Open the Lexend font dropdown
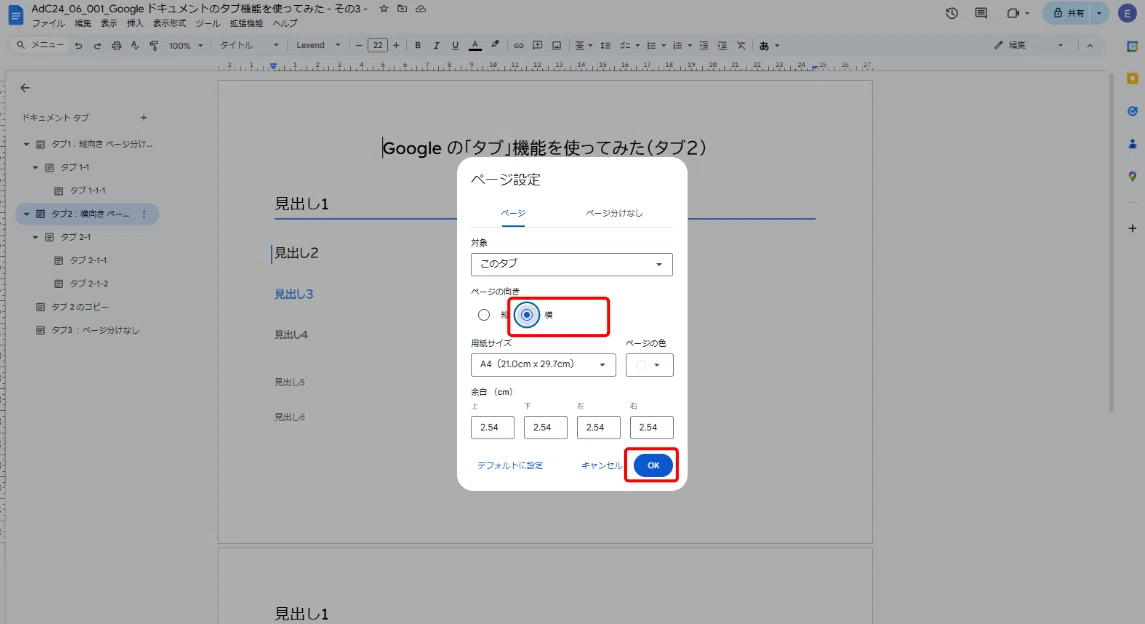The image size is (1145, 624). point(318,45)
